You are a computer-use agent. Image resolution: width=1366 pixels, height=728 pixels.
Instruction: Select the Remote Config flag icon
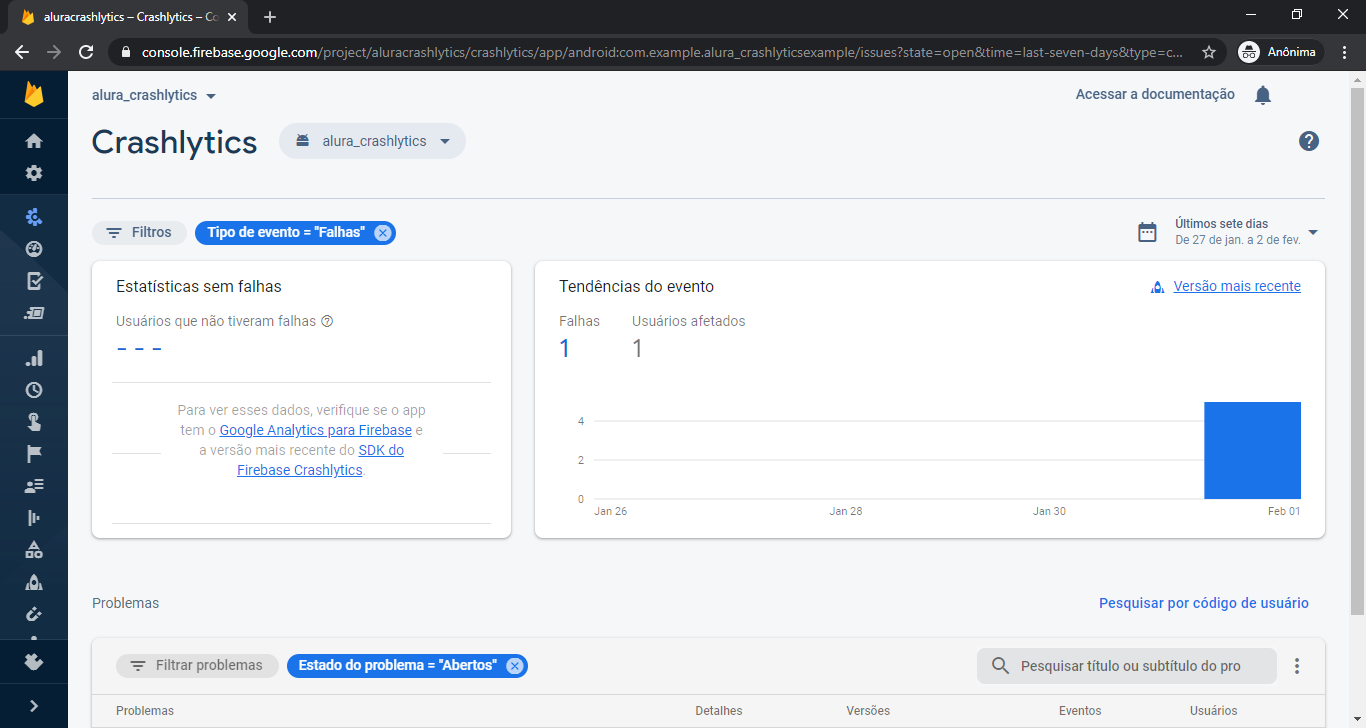pyautogui.click(x=34, y=453)
